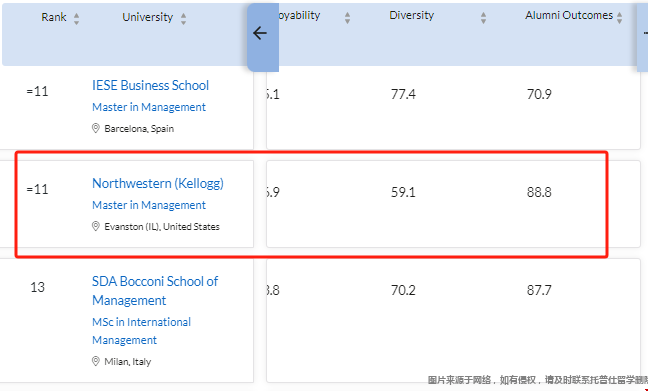The width and height of the screenshot is (648, 391).
Task: Select Bocconi alumni outcomes score 87.7
Action: click(x=539, y=290)
